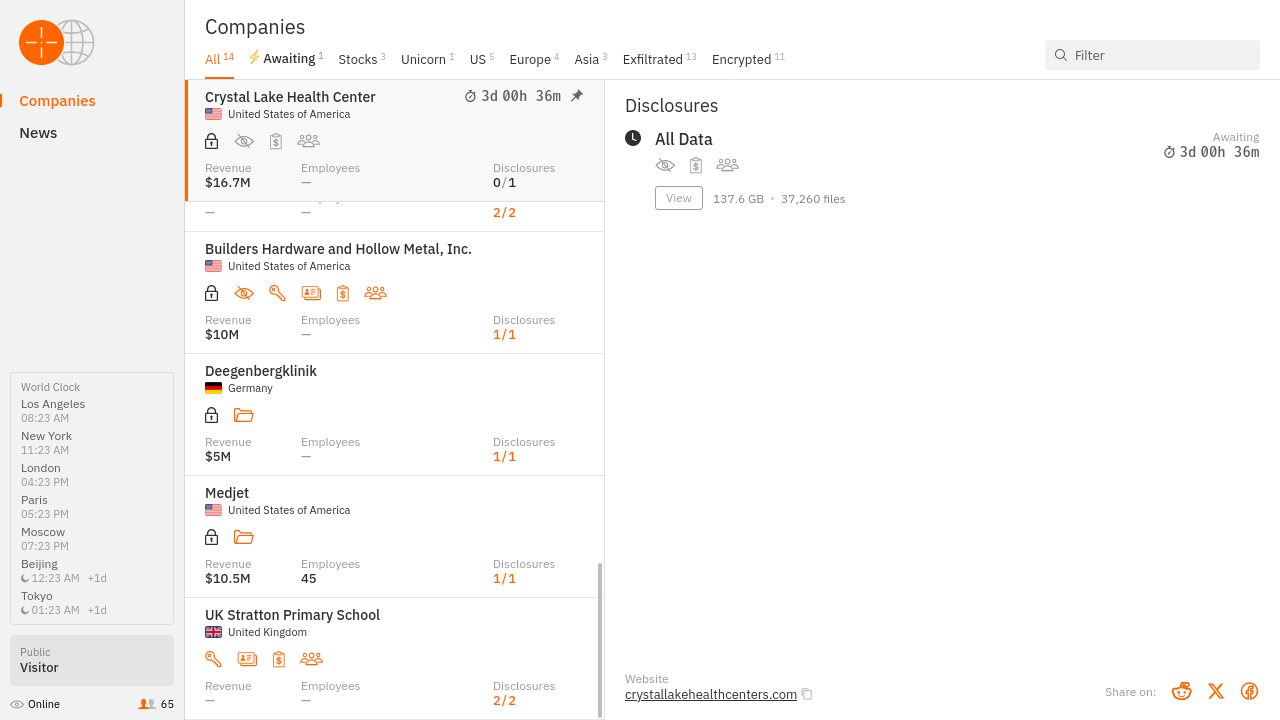1280x720 pixels.
Task: Switch to the All companies tab
Action: pyautogui.click(x=219, y=59)
